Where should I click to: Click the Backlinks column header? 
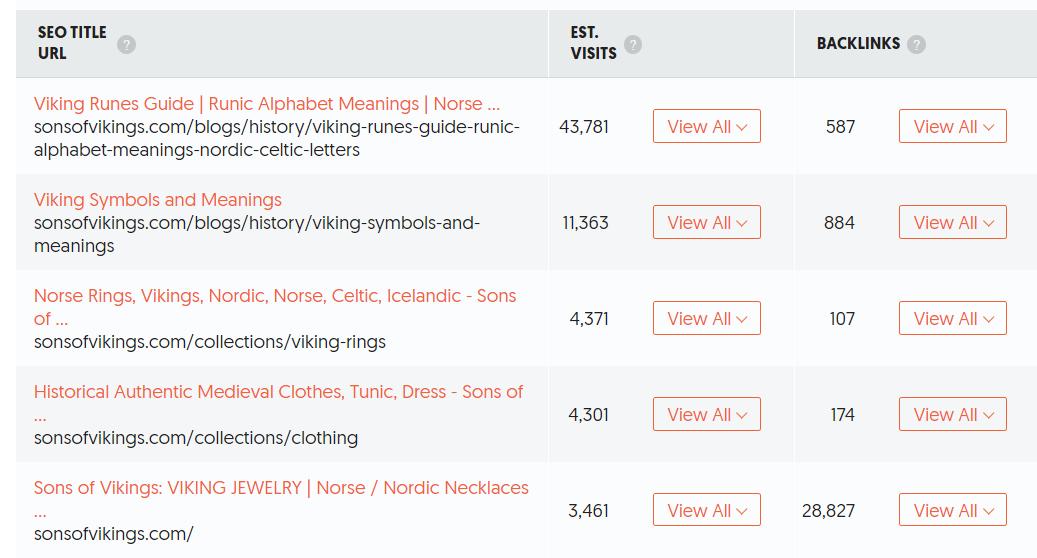pyautogui.click(x=858, y=44)
